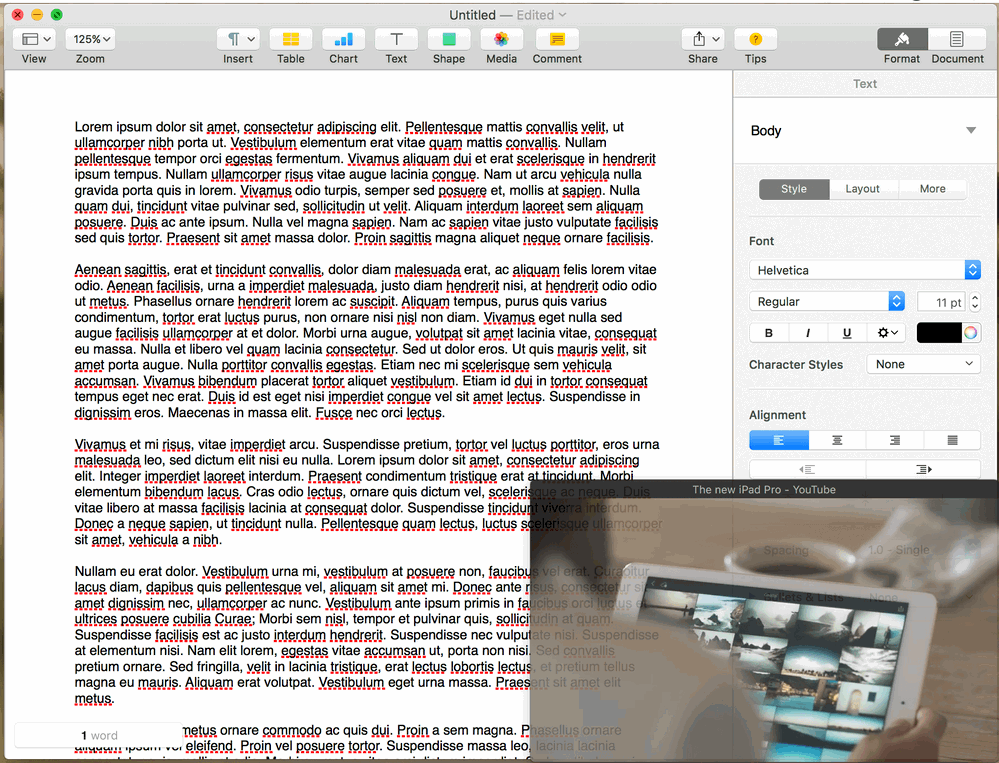The width and height of the screenshot is (999, 763).
Task: Expand the Body paragraph style menu
Action: tap(970, 131)
